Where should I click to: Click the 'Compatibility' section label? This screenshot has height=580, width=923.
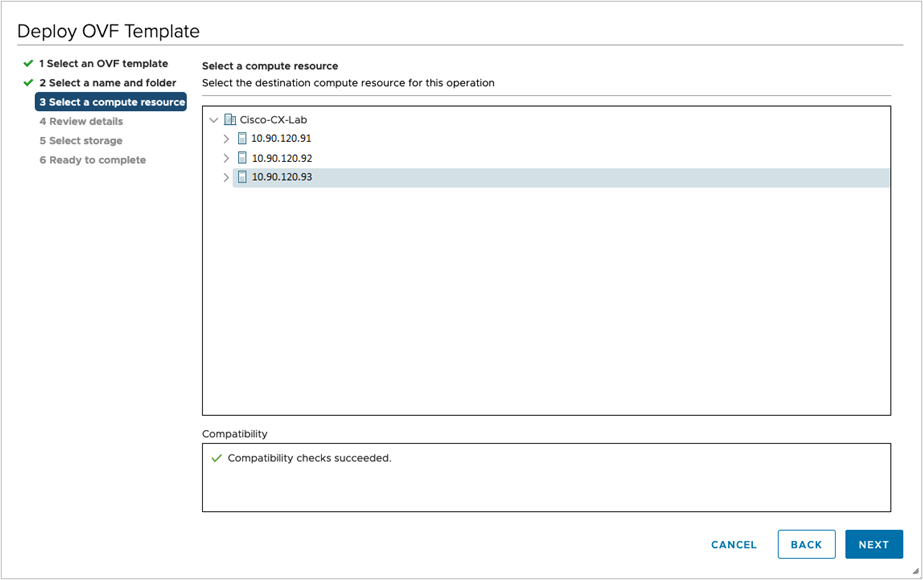[x=234, y=434]
